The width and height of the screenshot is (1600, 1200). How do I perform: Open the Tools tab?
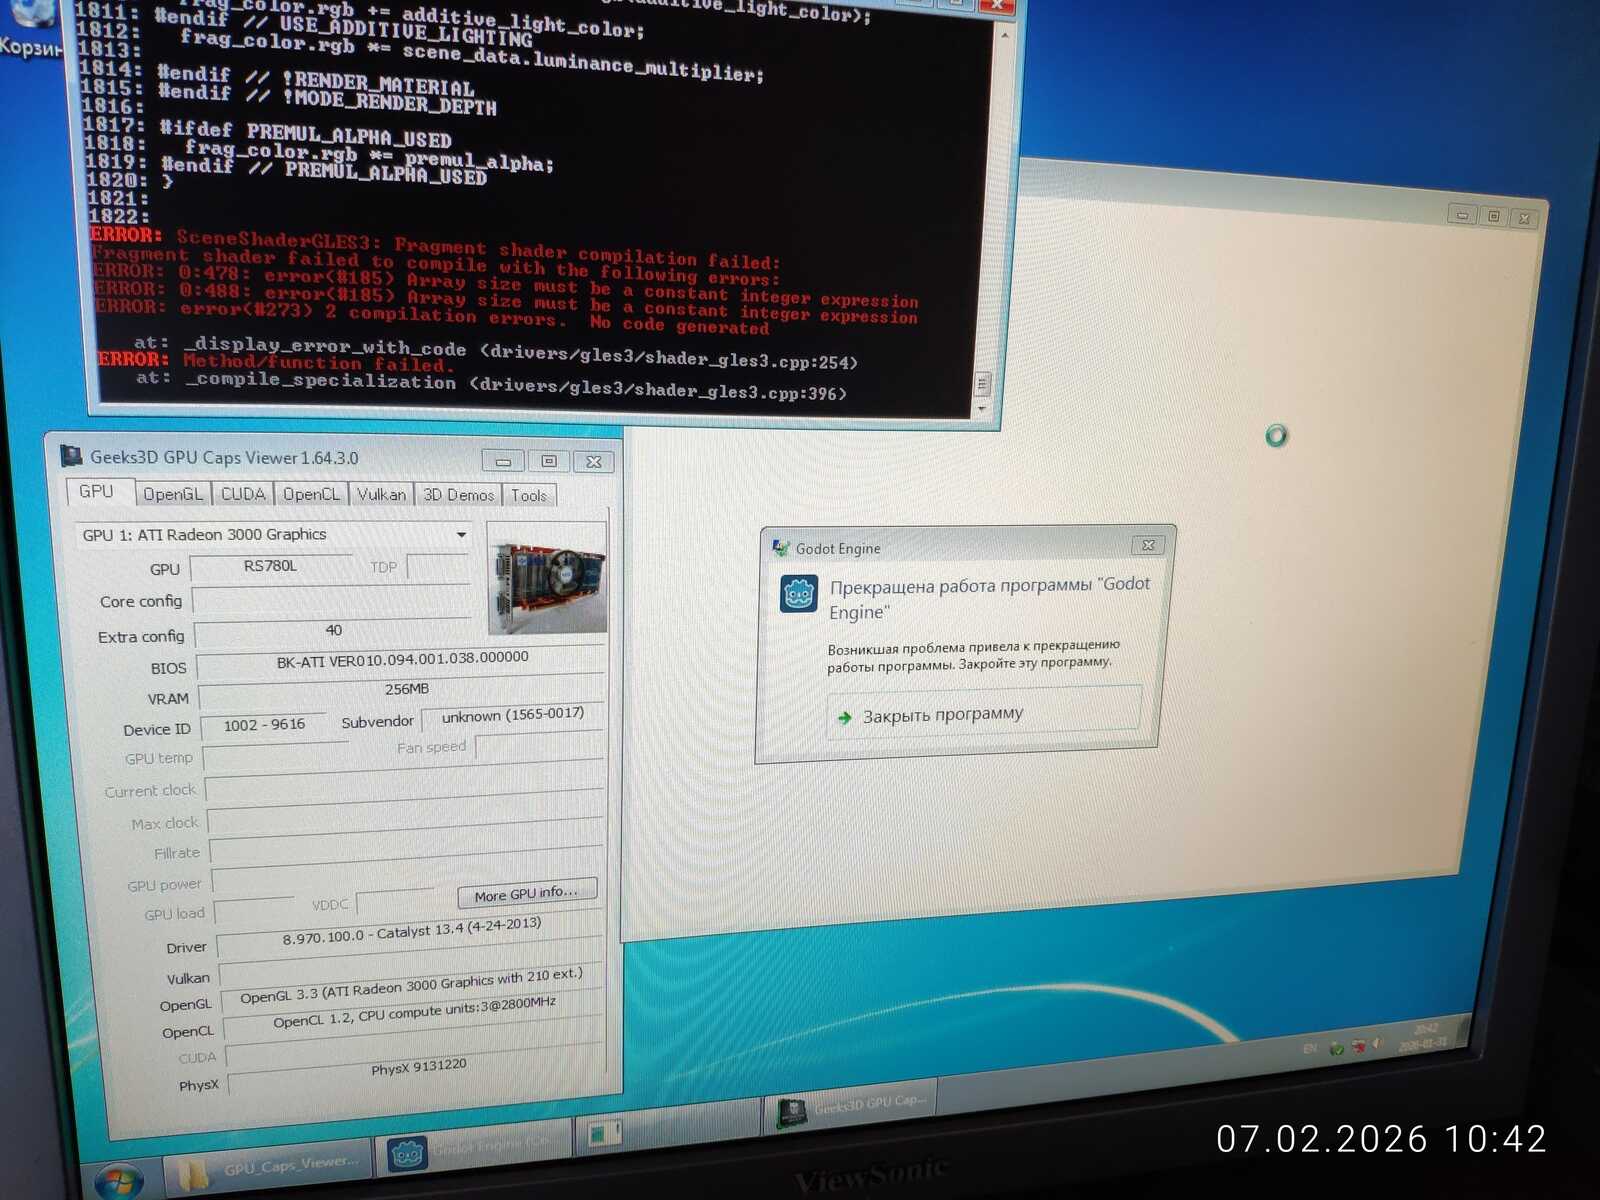529,495
